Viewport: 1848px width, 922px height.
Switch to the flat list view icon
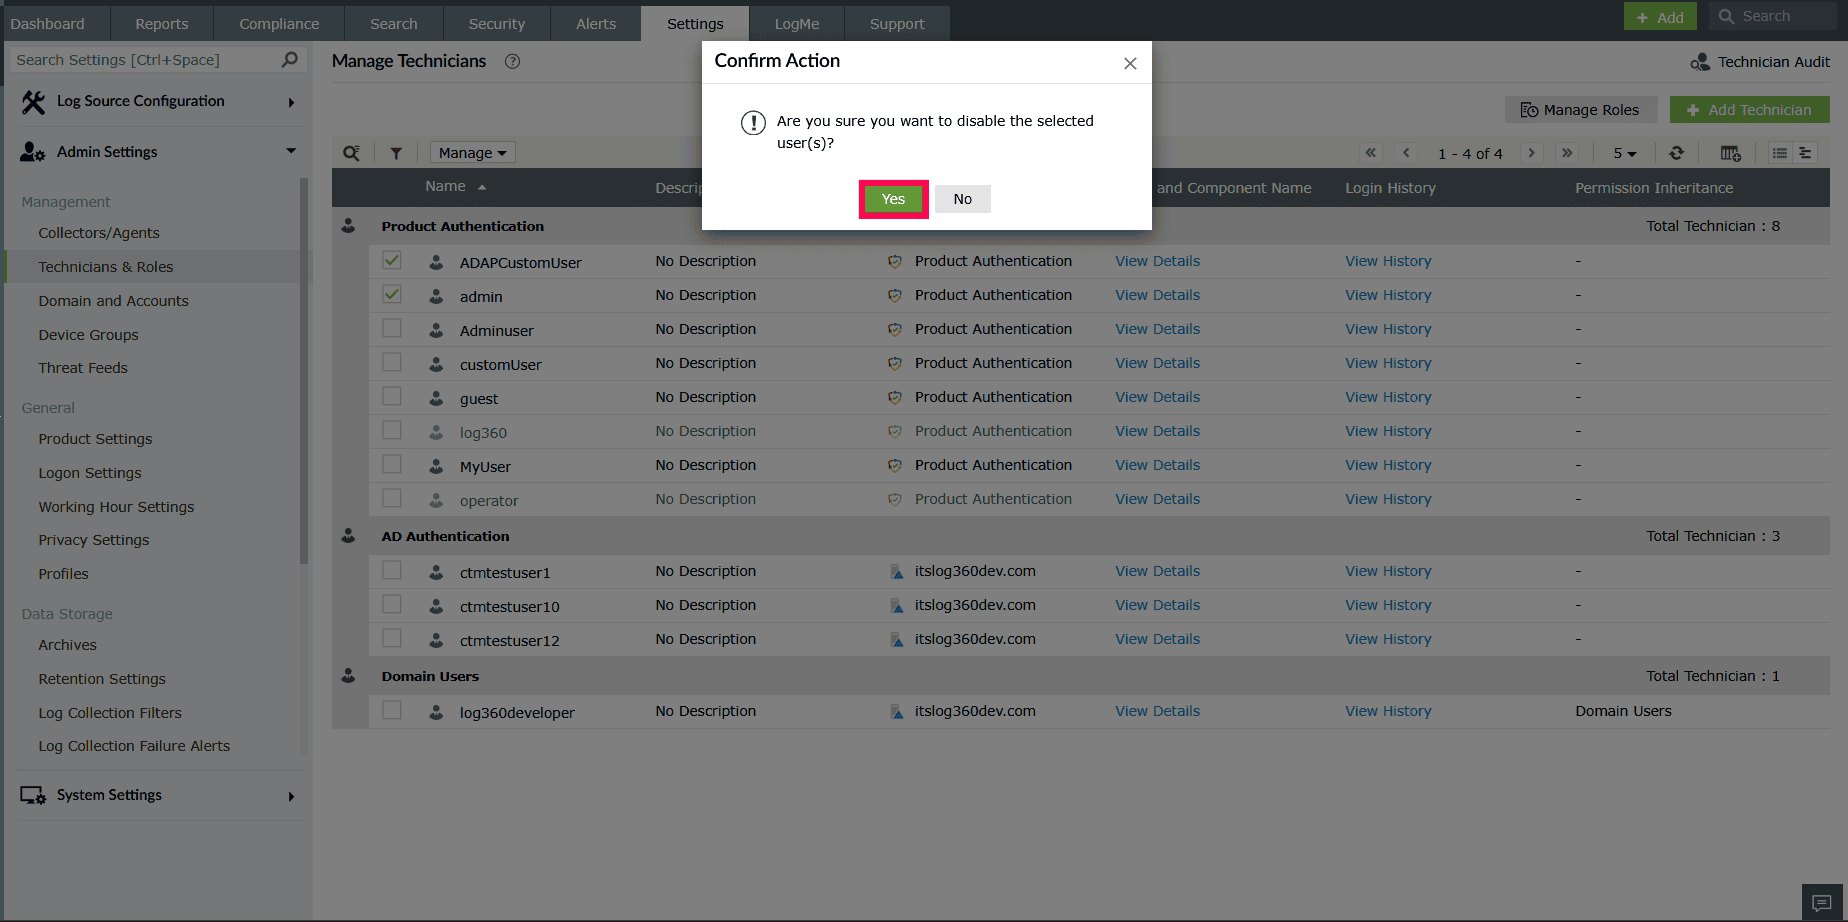pos(1780,153)
